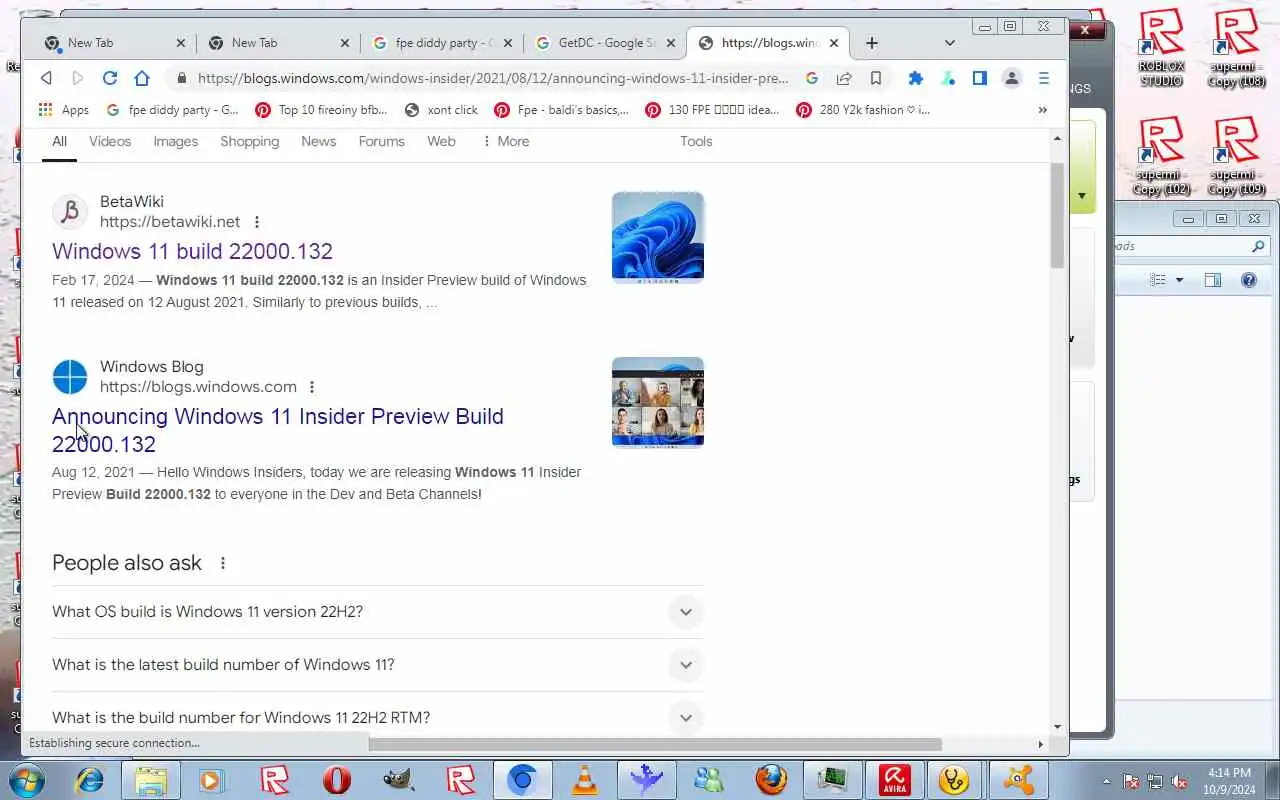Viewport: 1280px width, 800px height.
Task: Open the Apps grid shortcut
Action: tap(63, 110)
